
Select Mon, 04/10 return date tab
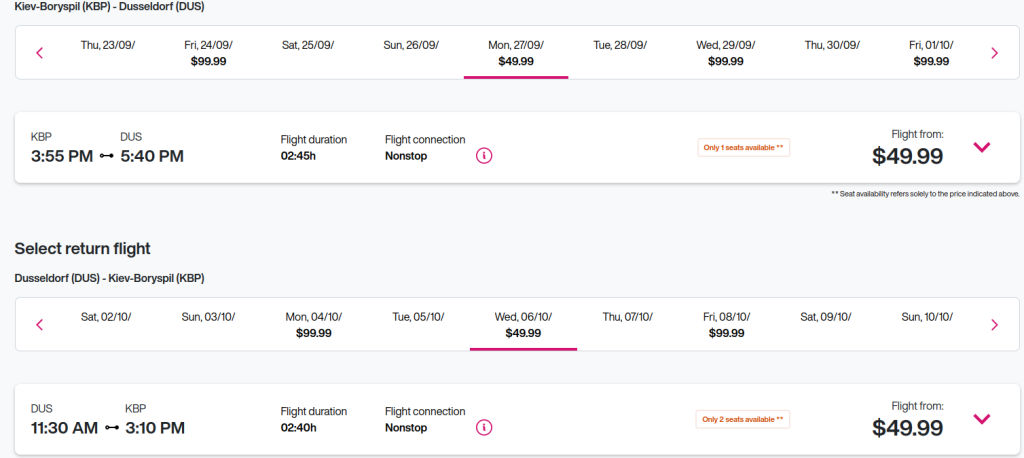click(313, 324)
